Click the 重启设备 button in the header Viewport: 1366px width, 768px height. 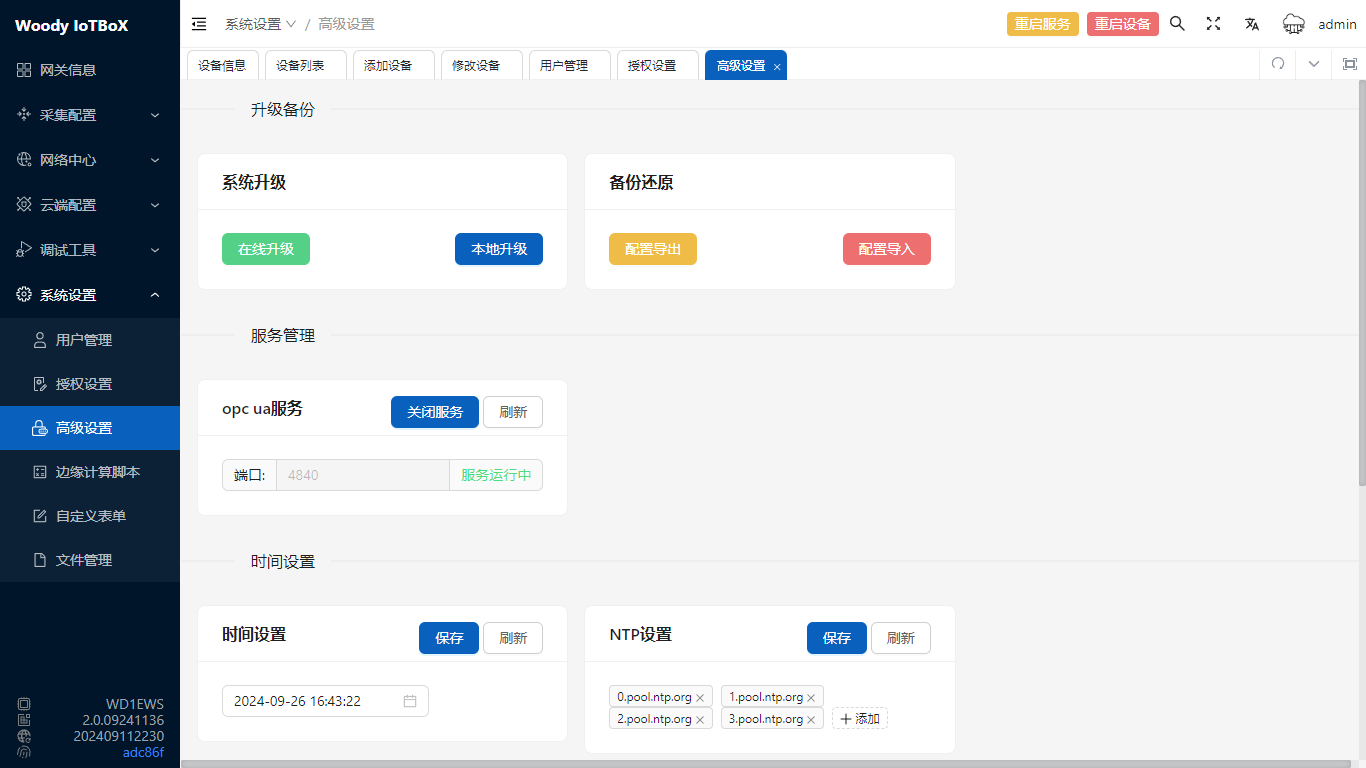pos(1122,24)
